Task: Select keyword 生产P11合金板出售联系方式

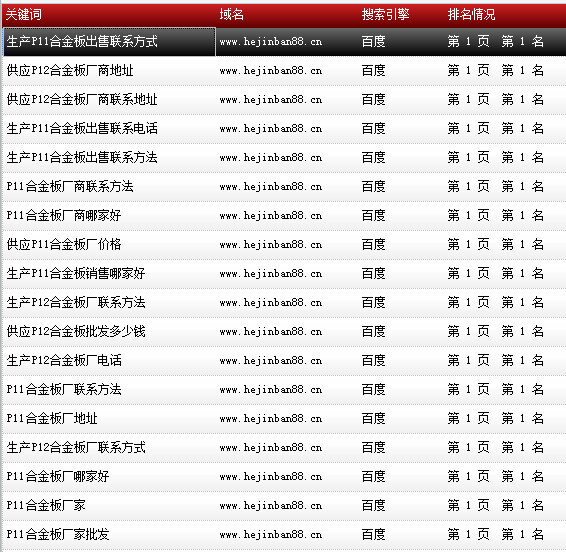Action: pyautogui.click(x=82, y=42)
